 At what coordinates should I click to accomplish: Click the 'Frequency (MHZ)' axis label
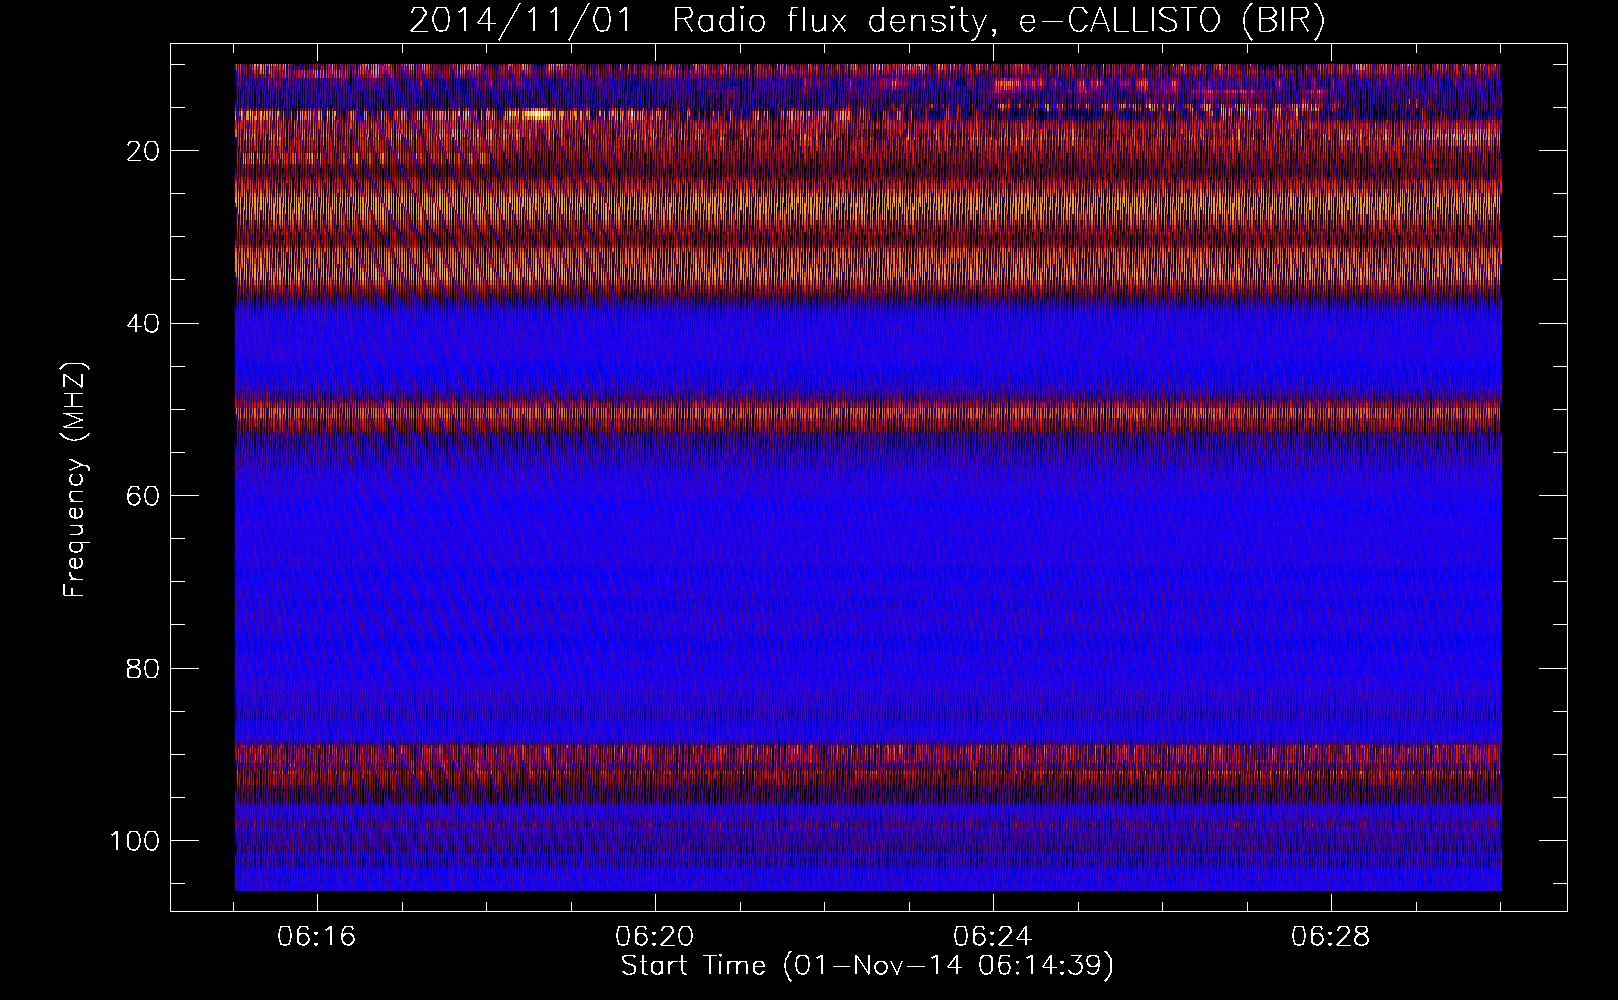click(75, 479)
